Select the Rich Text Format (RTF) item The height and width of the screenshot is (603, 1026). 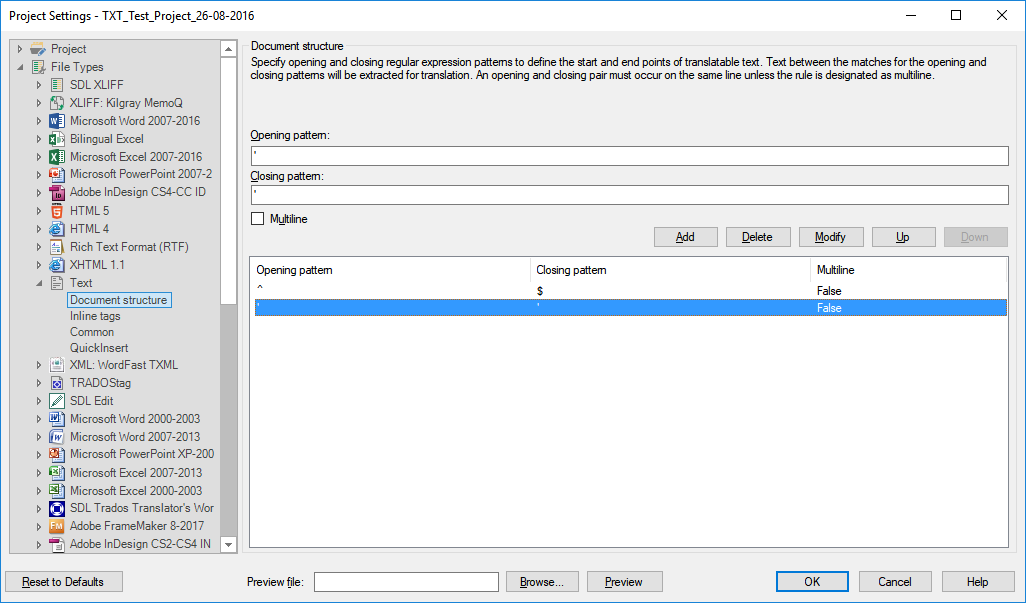tap(130, 247)
